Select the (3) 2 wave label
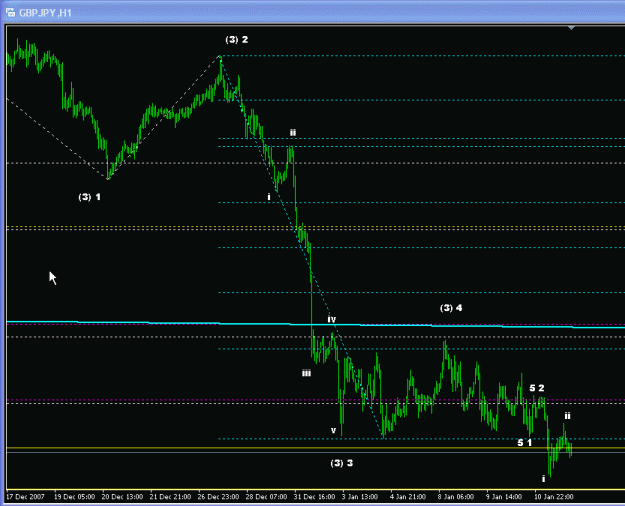 click(x=237, y=39)
